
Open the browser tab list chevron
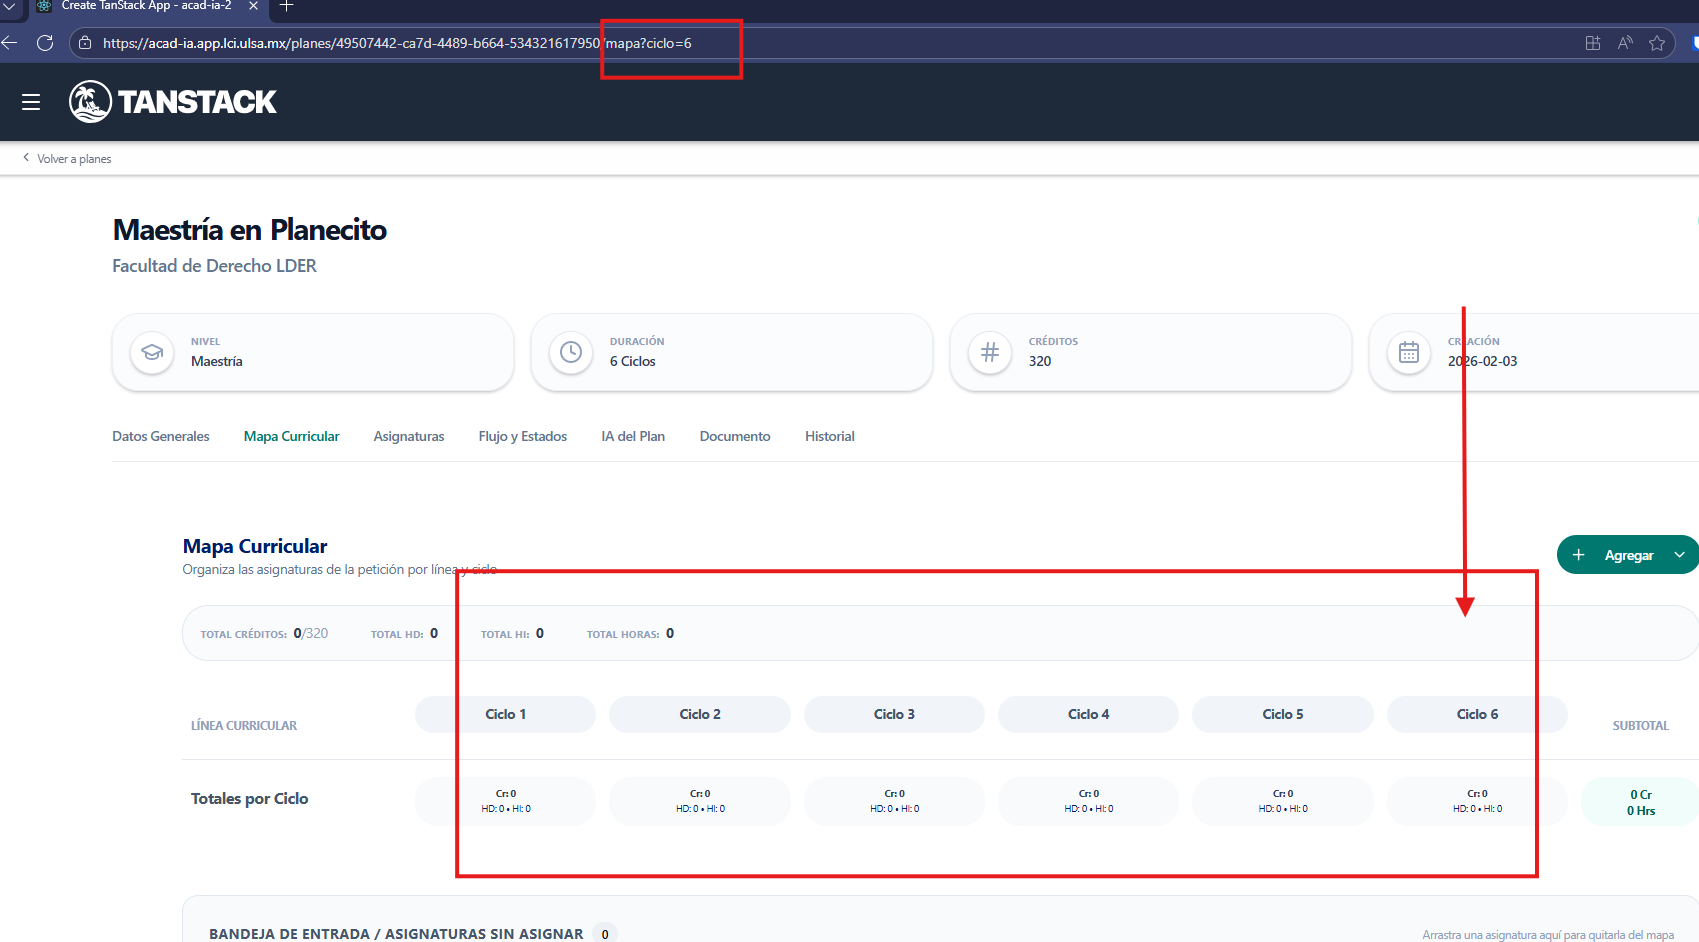click(x=10, y=6)
